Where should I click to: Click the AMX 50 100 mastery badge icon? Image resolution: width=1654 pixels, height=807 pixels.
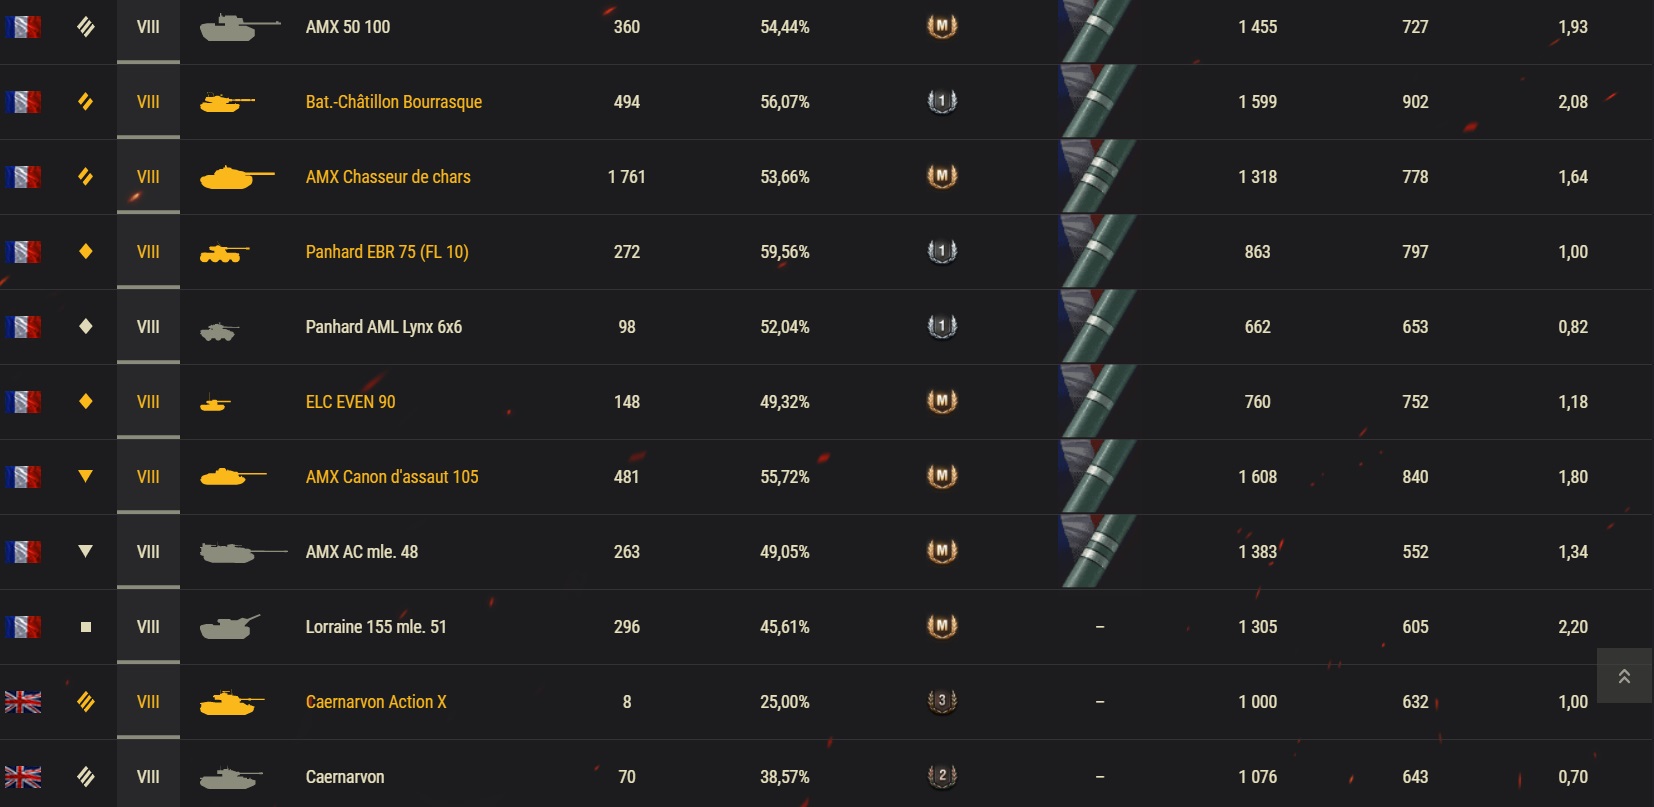coord(942,27)
